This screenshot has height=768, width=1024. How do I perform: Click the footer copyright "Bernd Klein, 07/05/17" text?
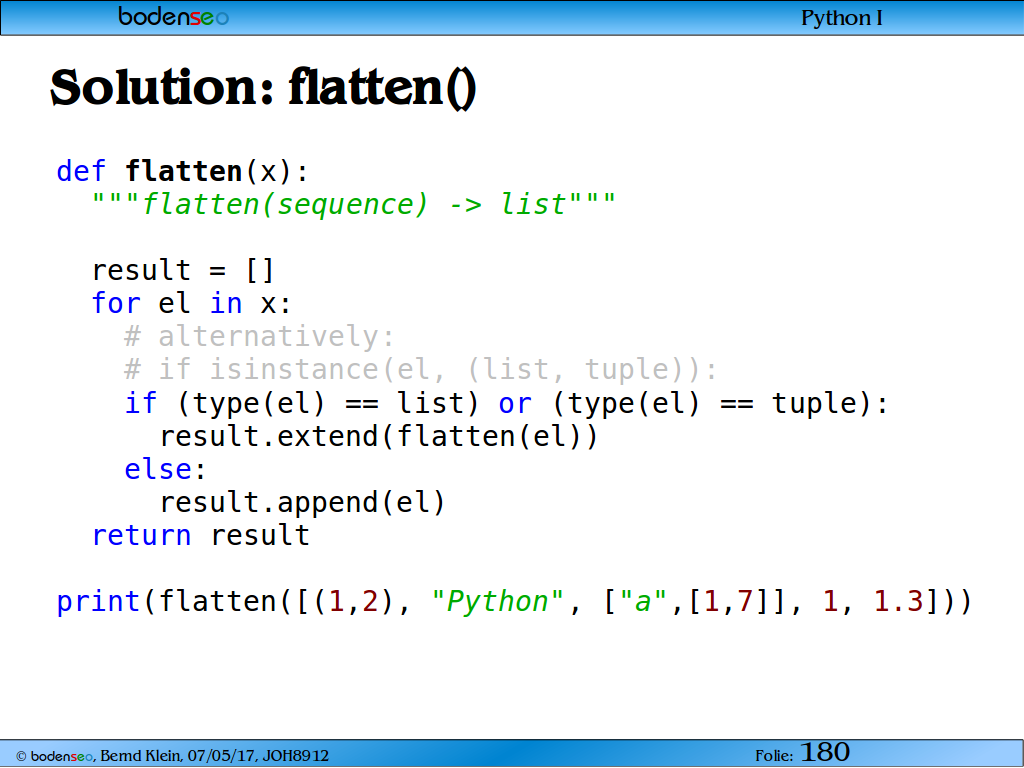click(x=180, y=756)
